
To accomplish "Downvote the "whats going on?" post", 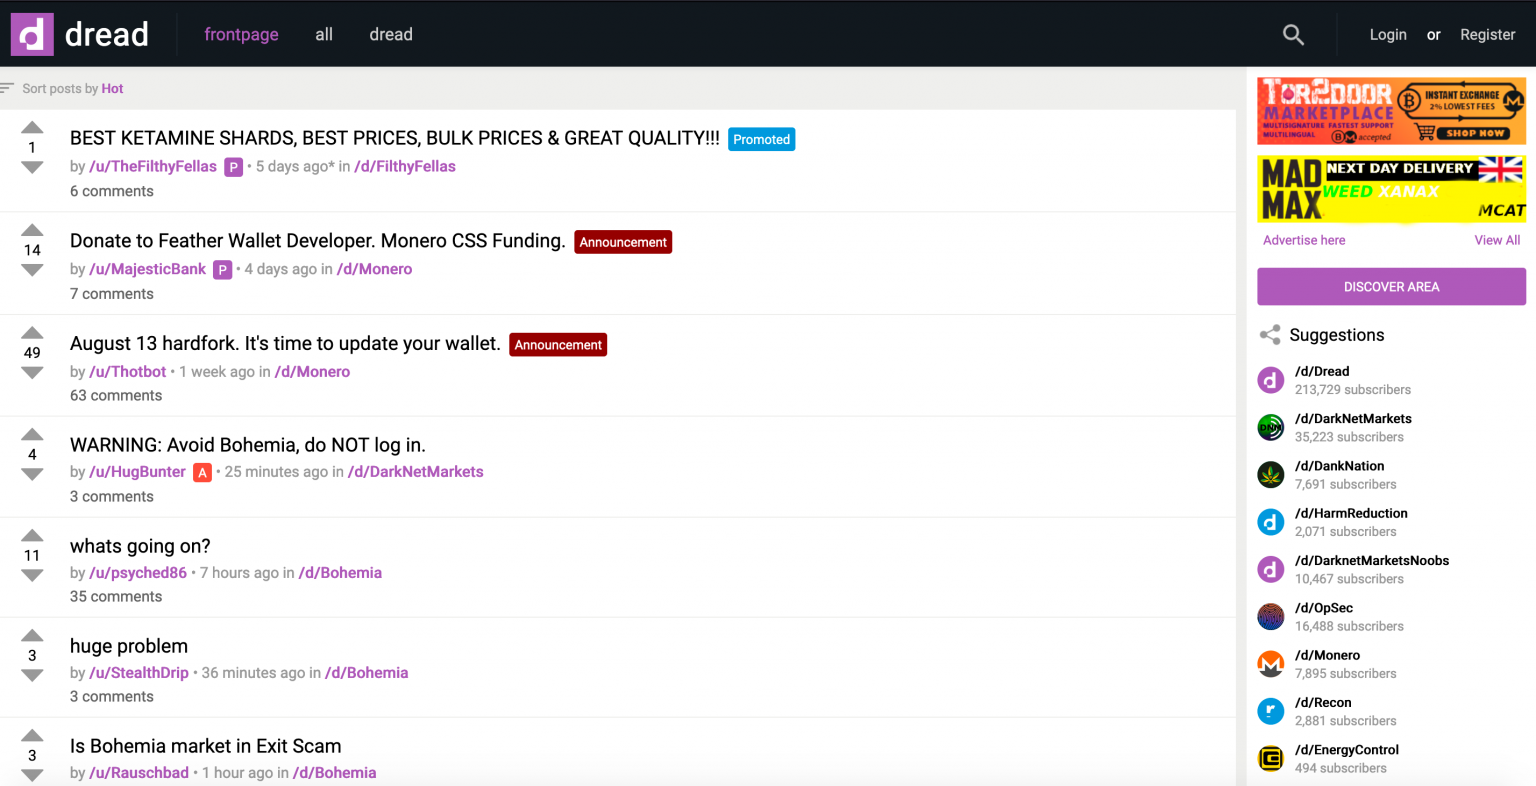I will click(32, 575).
